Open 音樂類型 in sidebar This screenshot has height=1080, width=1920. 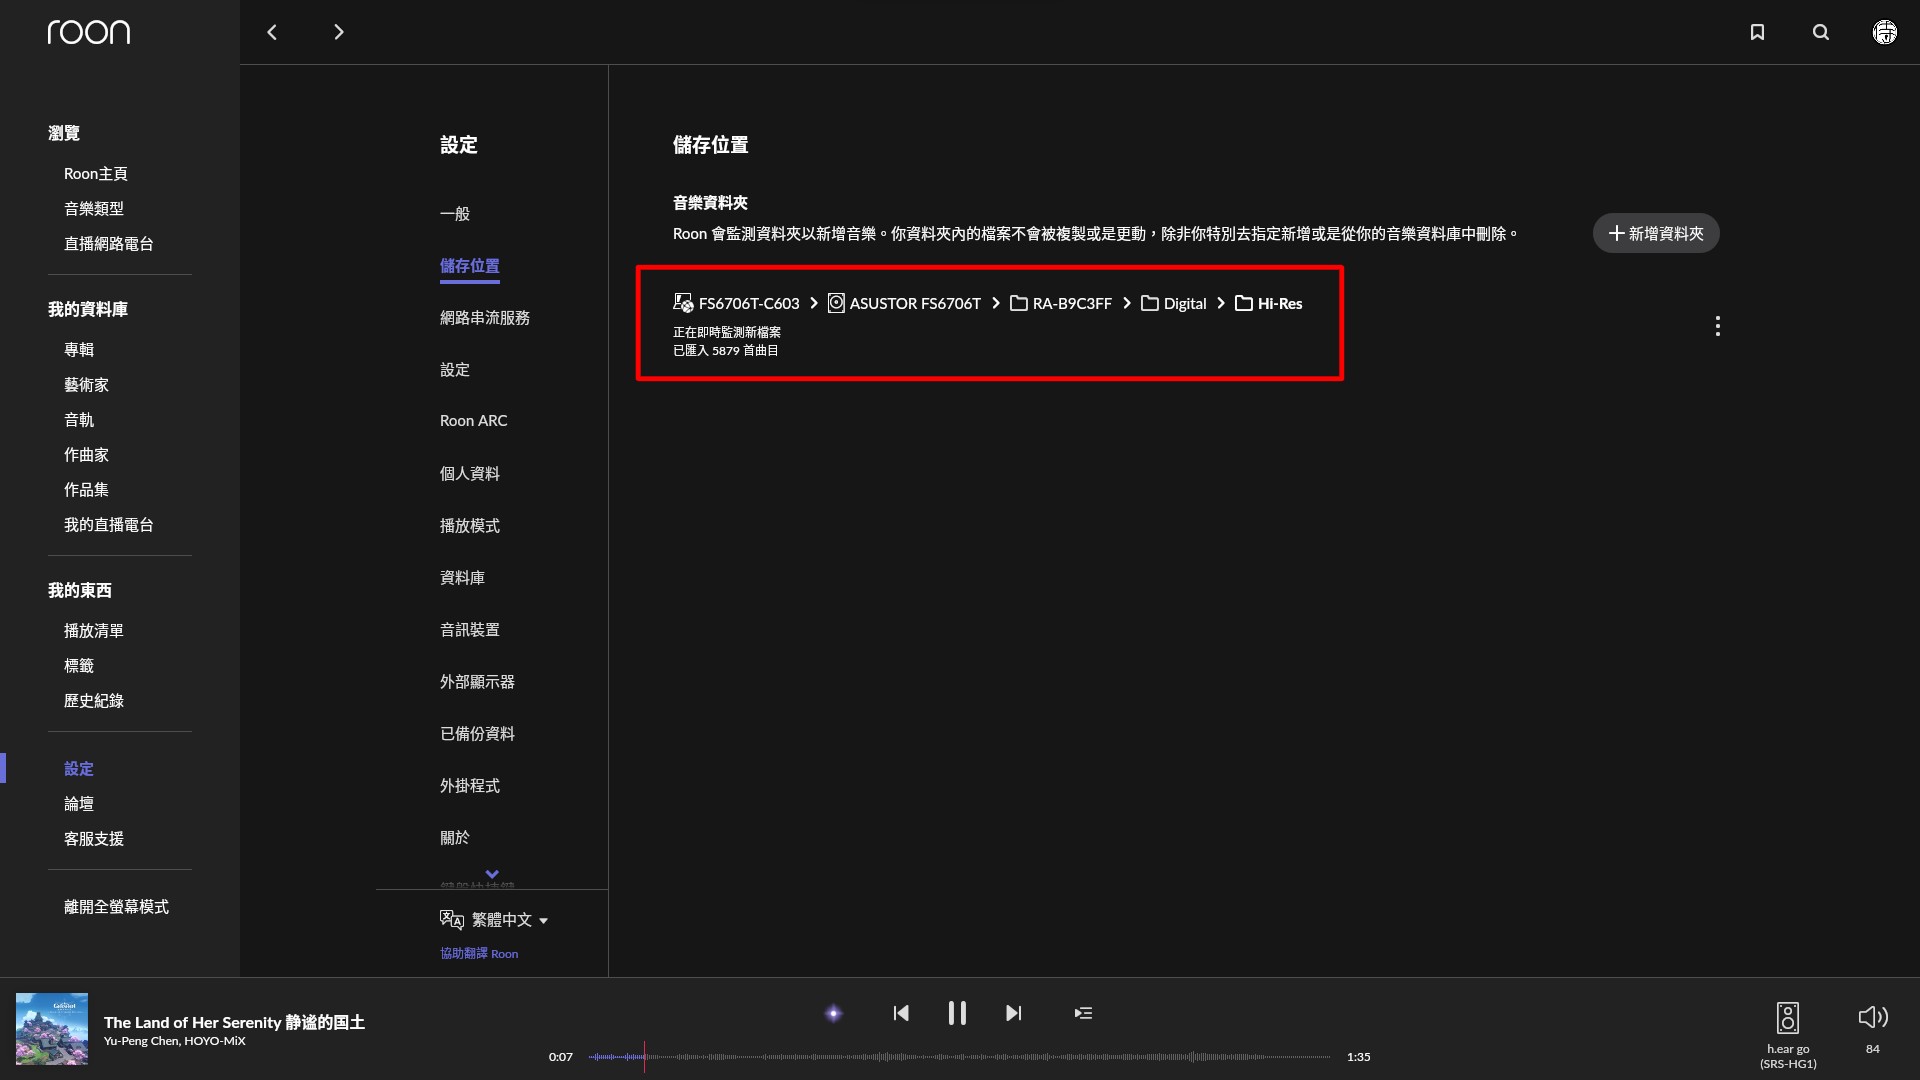[94, 209]
